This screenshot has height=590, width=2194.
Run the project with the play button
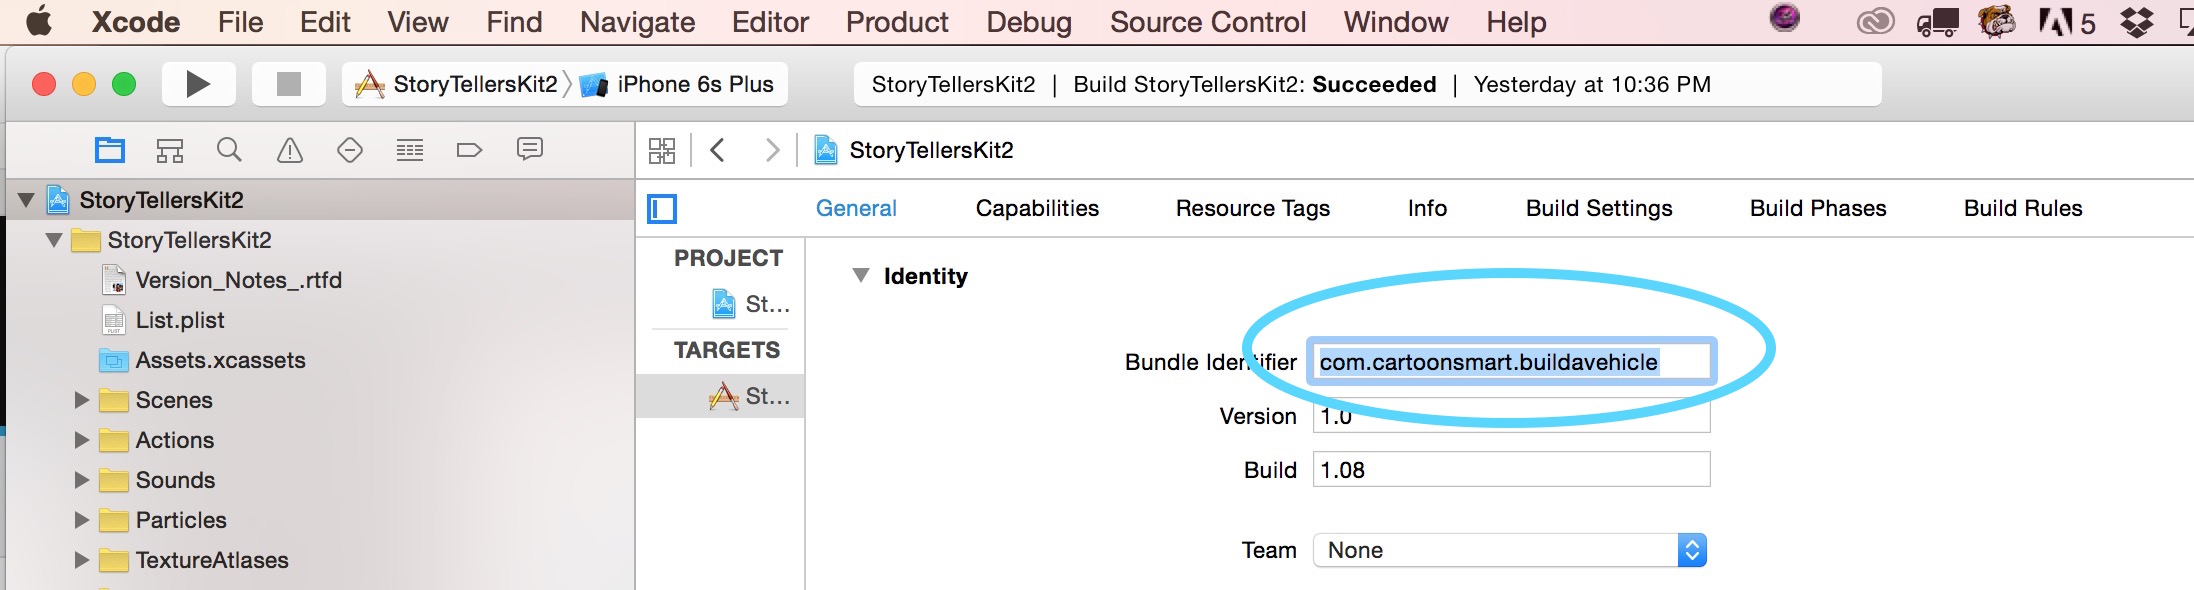tap(198, 84)
